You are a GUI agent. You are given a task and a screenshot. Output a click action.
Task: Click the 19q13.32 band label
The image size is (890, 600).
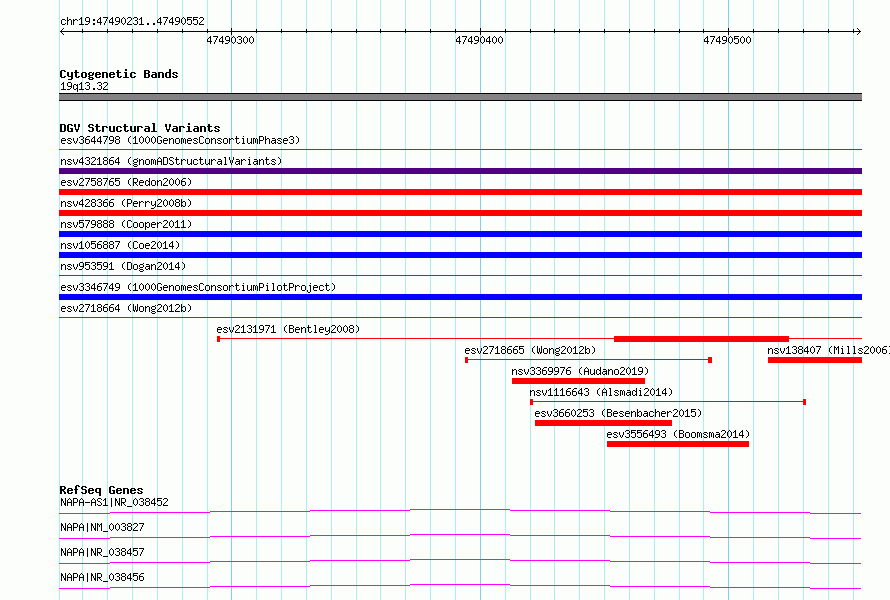tap(84, 86)
